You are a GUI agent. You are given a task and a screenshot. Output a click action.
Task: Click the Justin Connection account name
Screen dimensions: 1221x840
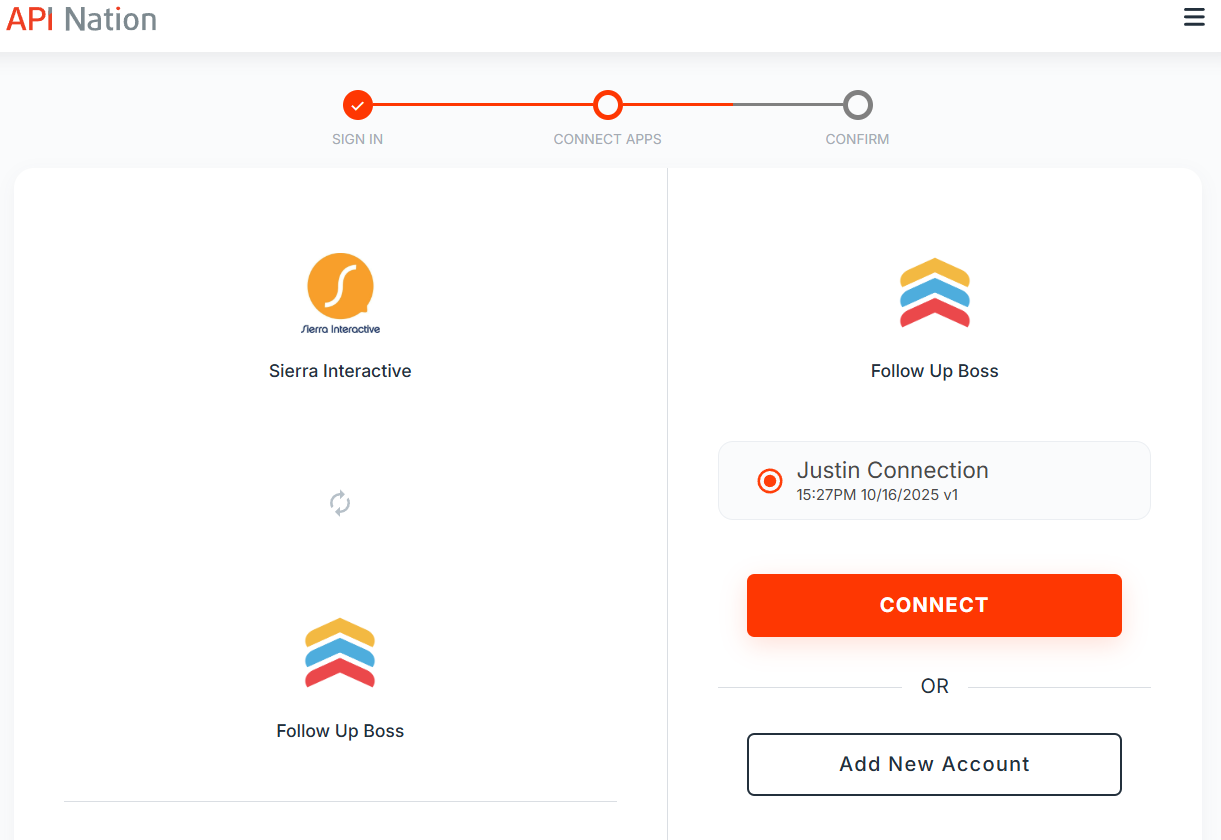click(x=892, y=470)
